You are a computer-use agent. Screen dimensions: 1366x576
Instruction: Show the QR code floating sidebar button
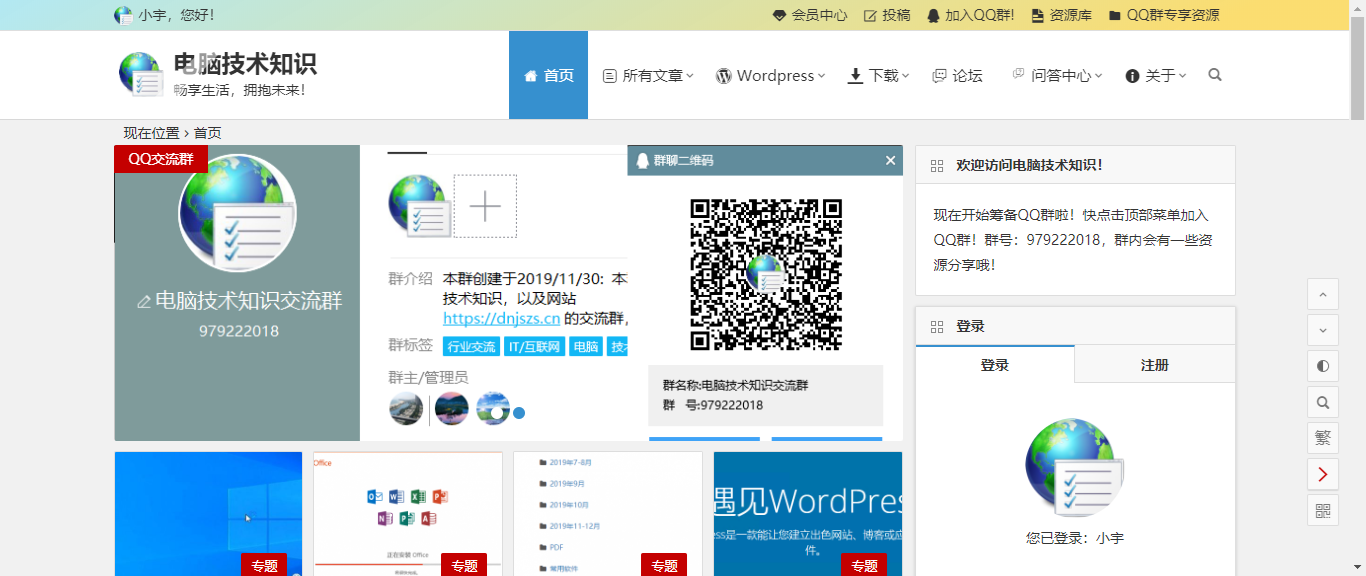[x=1323, y=510]
